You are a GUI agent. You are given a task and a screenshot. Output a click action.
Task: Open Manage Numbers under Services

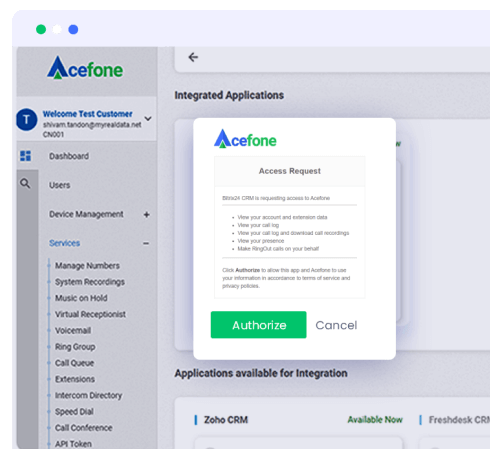click(87, 266)
